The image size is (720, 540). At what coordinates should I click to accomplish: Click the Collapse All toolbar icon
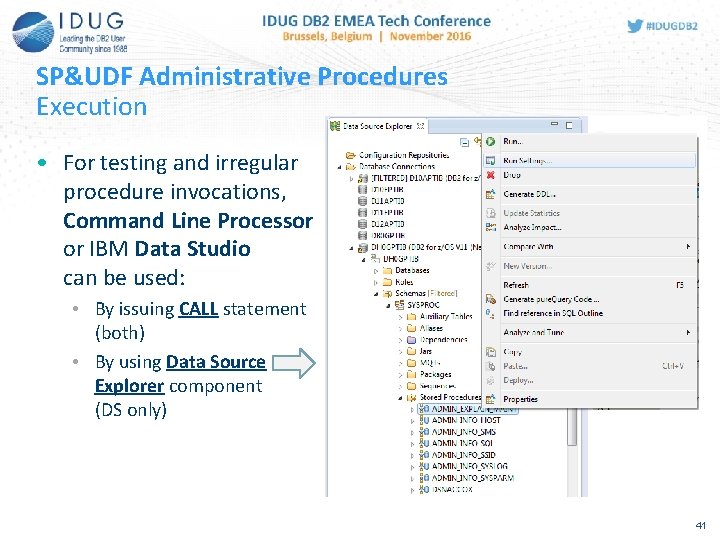tap(464, 142)
